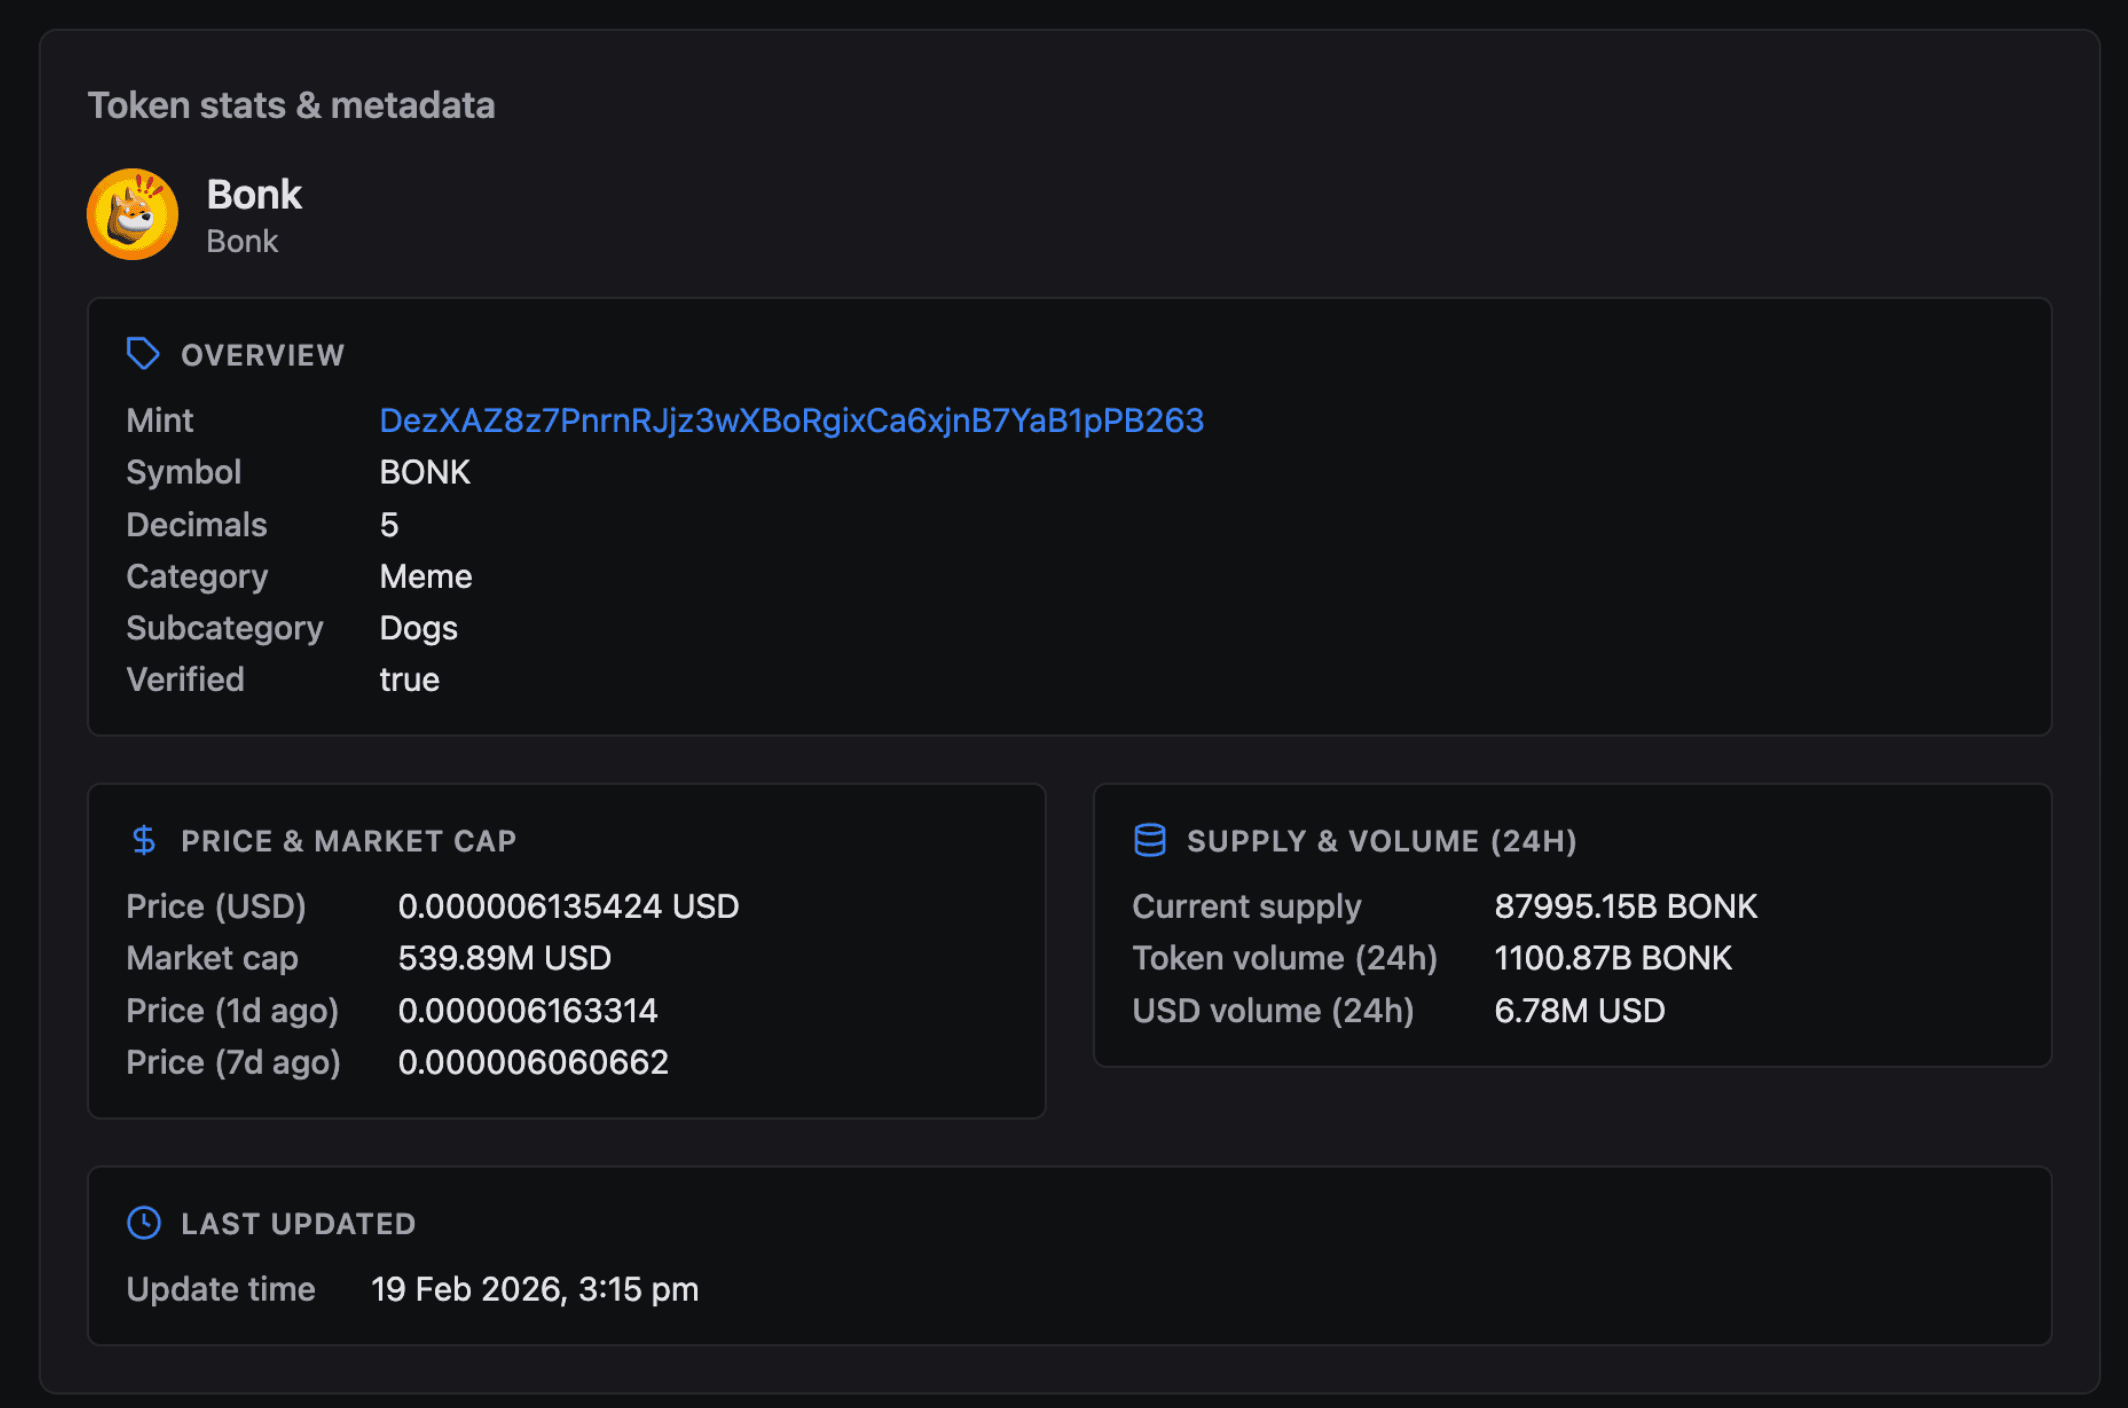Viewport: 2128px width, 1408px height.
Task: Click the Market cap 539.89M USD value
Action: pyautogui.click(x=505, y=957)
